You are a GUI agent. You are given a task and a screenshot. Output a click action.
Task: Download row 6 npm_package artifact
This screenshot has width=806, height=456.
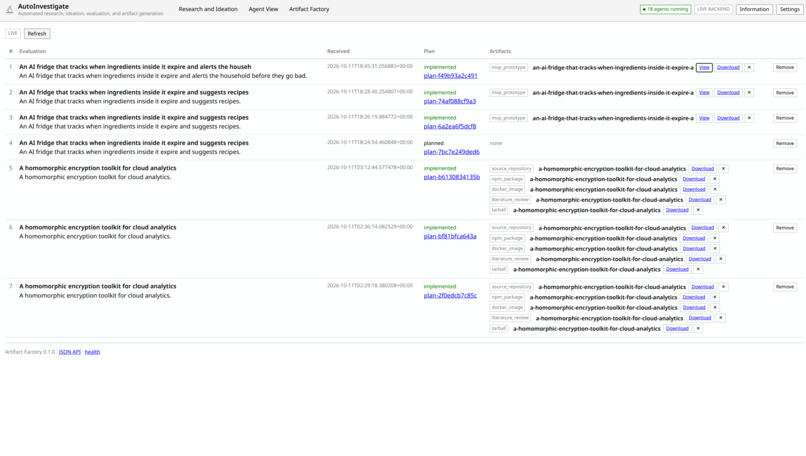point(694,238)
